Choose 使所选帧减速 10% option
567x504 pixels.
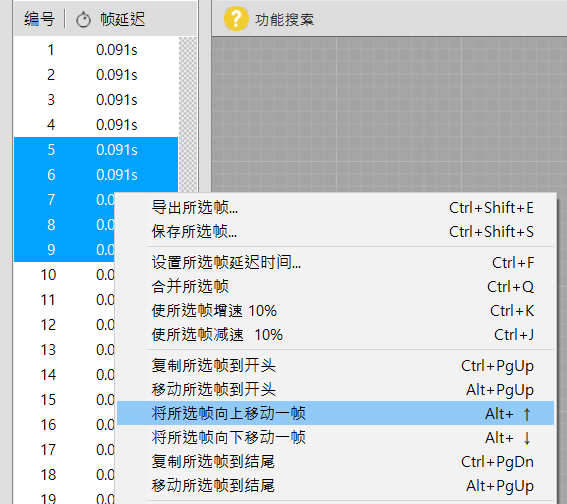[x=335, y=334]
